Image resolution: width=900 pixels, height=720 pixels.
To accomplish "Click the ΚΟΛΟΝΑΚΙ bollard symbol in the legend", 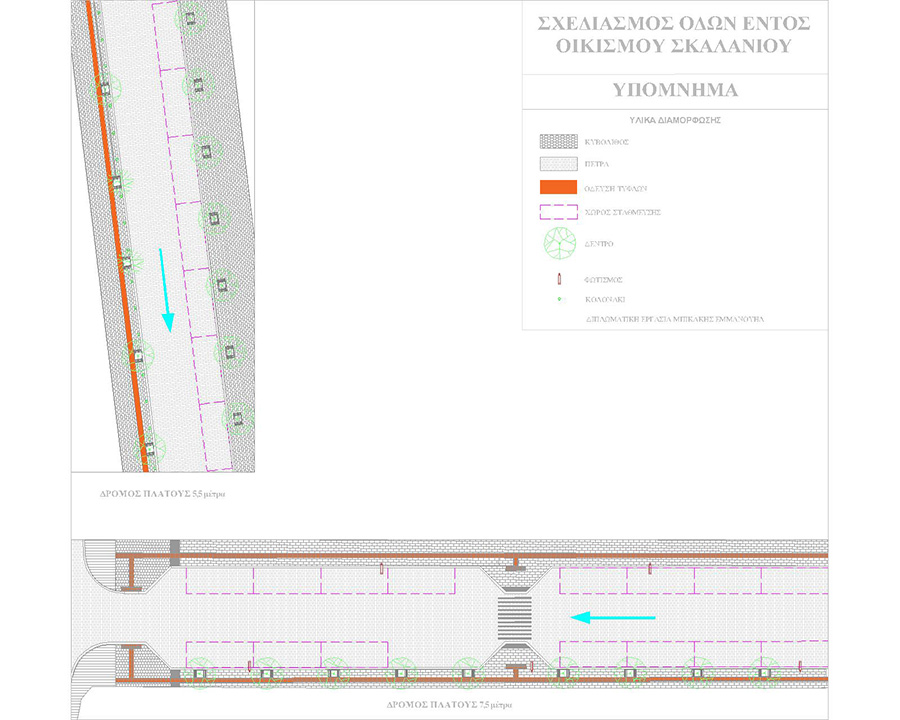I will click(561, 299).
